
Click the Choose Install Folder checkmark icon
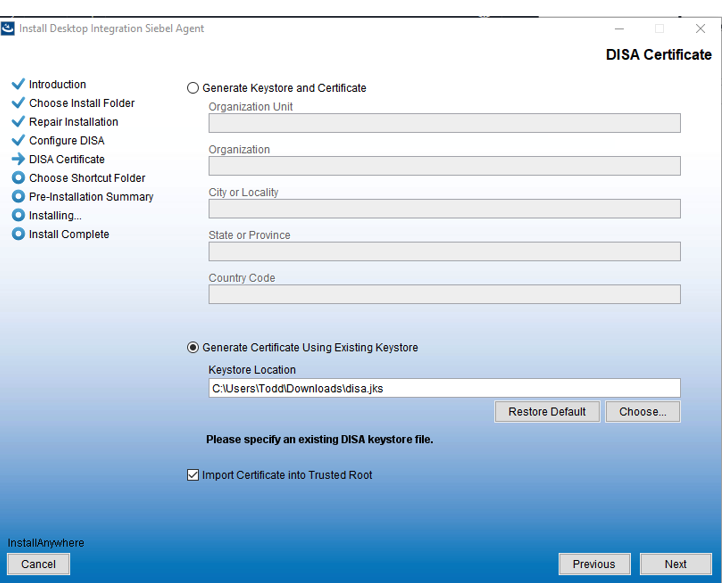[18, 102]
